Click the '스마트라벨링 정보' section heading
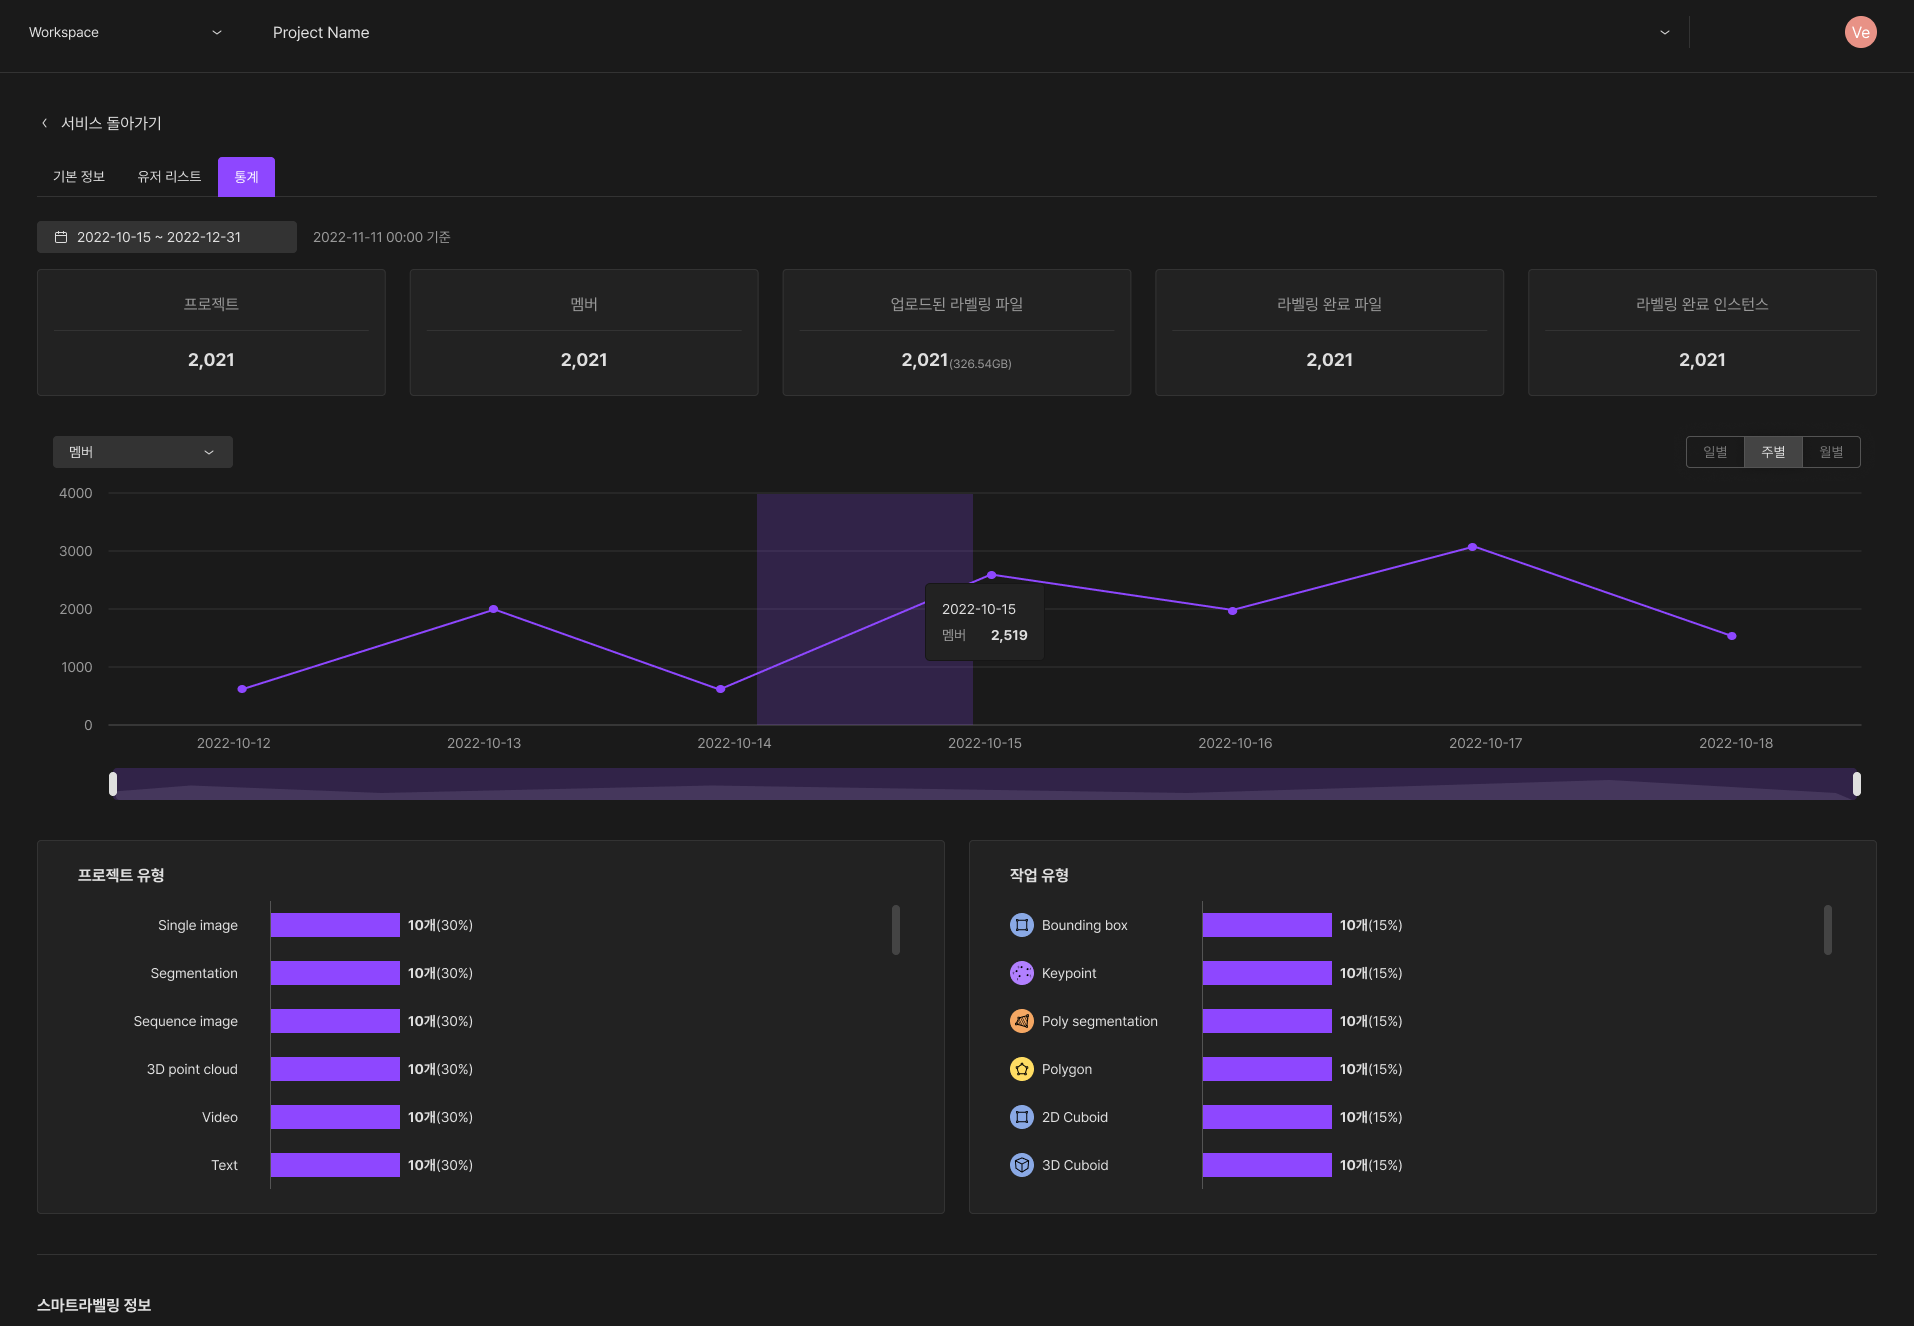This screenshot has height=1326, width=1914. (94, 1305)
